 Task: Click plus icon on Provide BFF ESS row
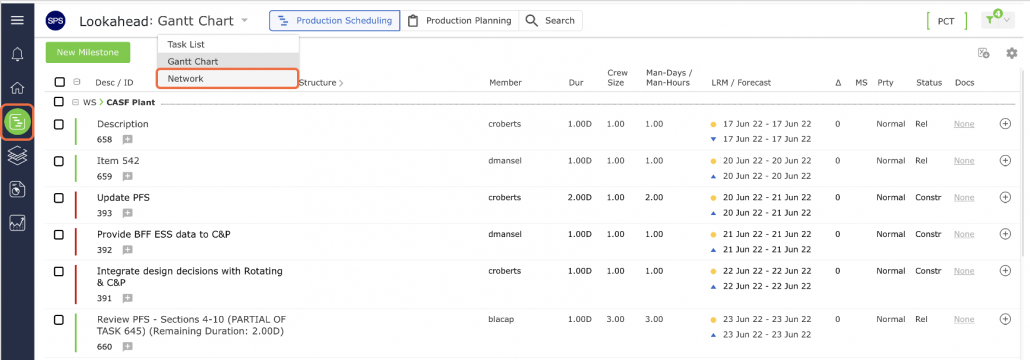pyautogui.click(x=1004, y=234)
